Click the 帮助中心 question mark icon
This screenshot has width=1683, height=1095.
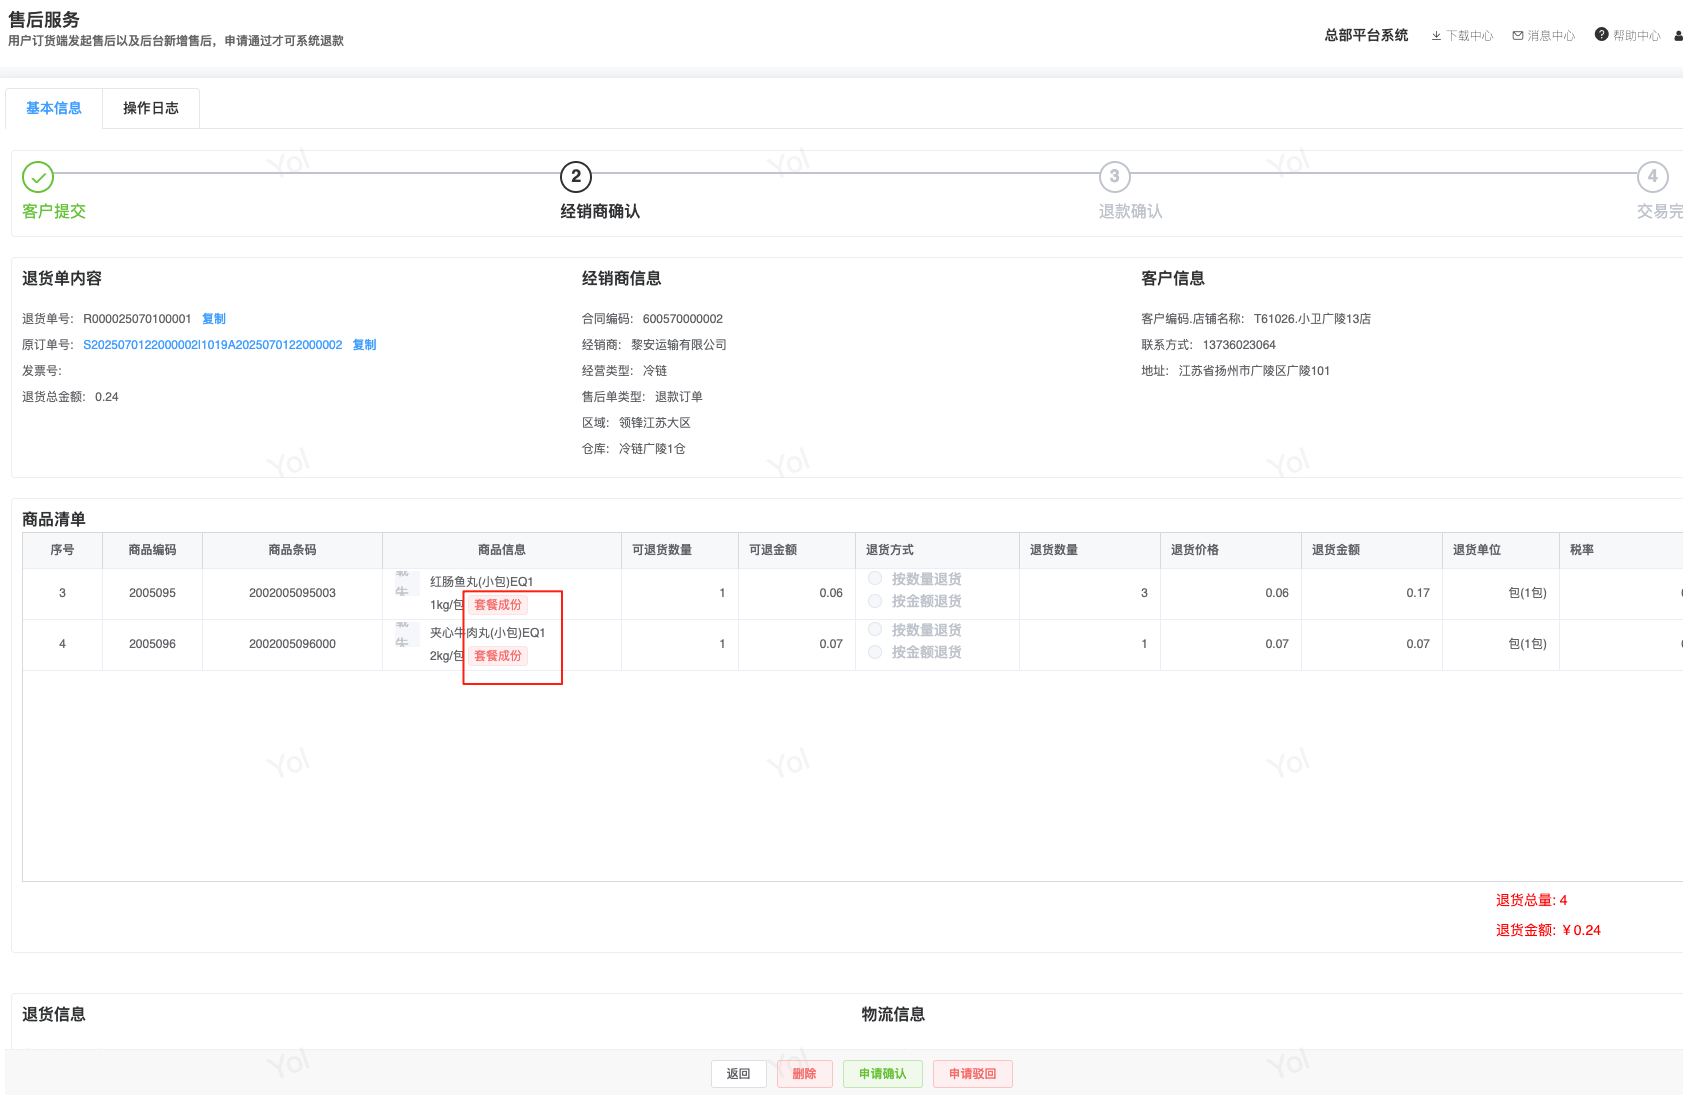[x=1601, y=35]
